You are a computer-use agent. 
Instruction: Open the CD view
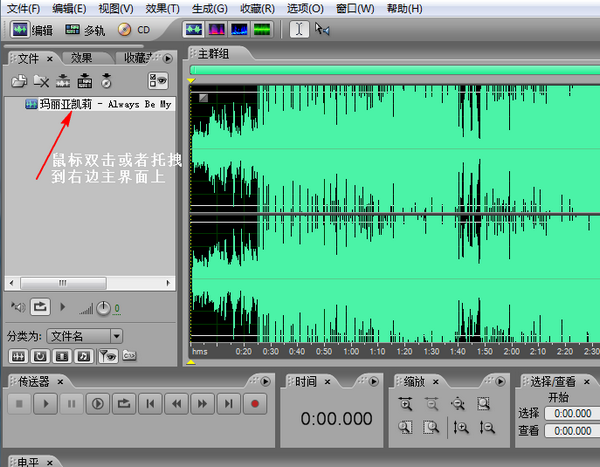134,29
